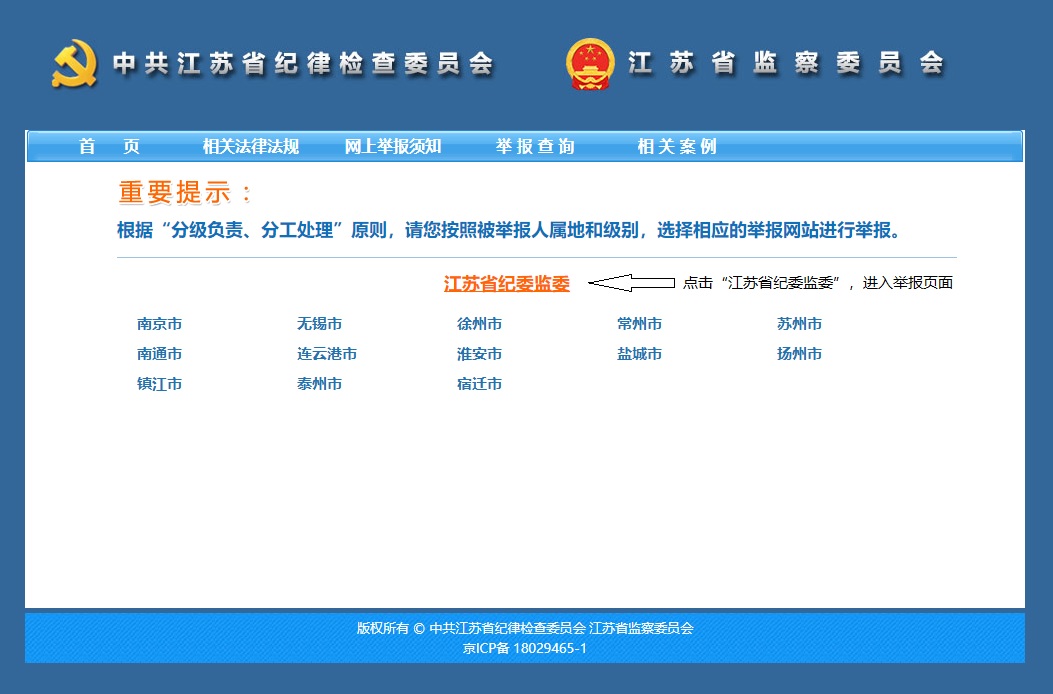Select 举报查询 in the navigation bar
This screenshot has height=694, width=1053.
tap(535, 146)
